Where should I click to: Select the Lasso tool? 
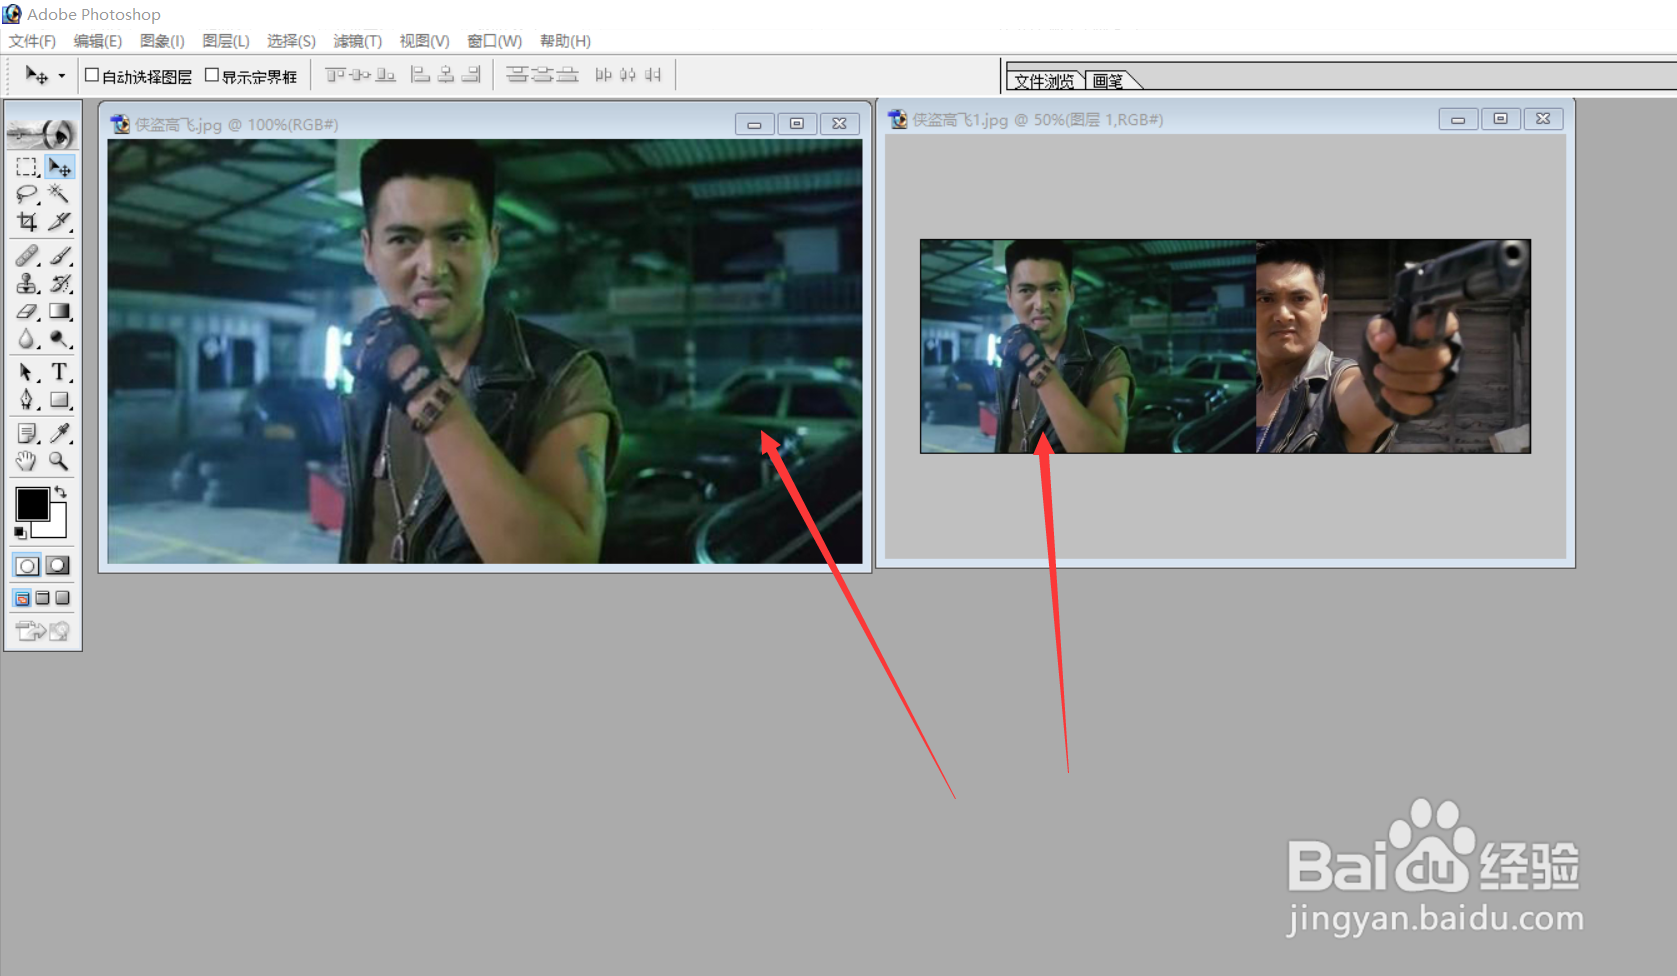tap(27, 194)
